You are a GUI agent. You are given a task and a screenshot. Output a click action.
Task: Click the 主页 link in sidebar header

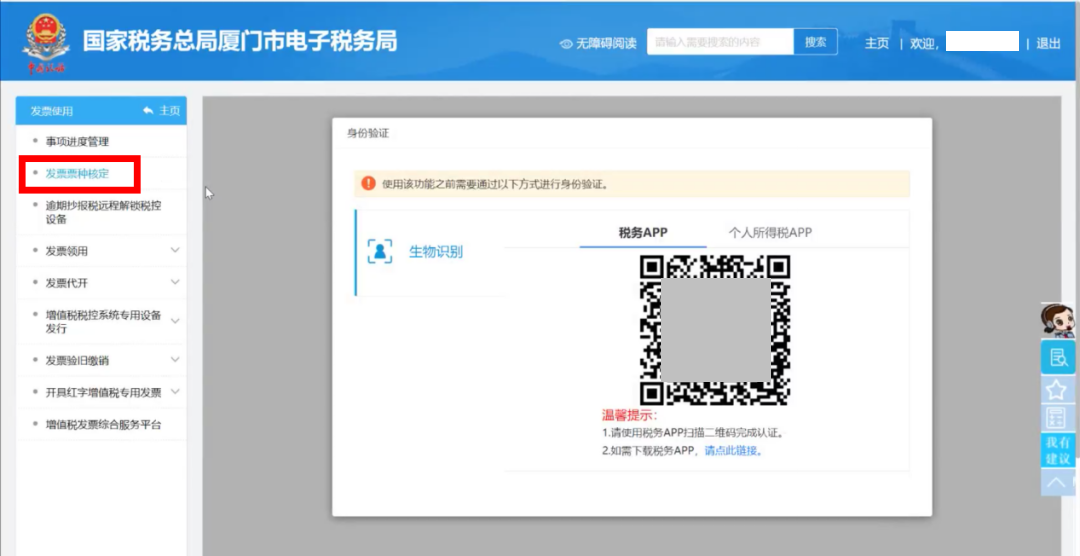click(x=170, y=110)
